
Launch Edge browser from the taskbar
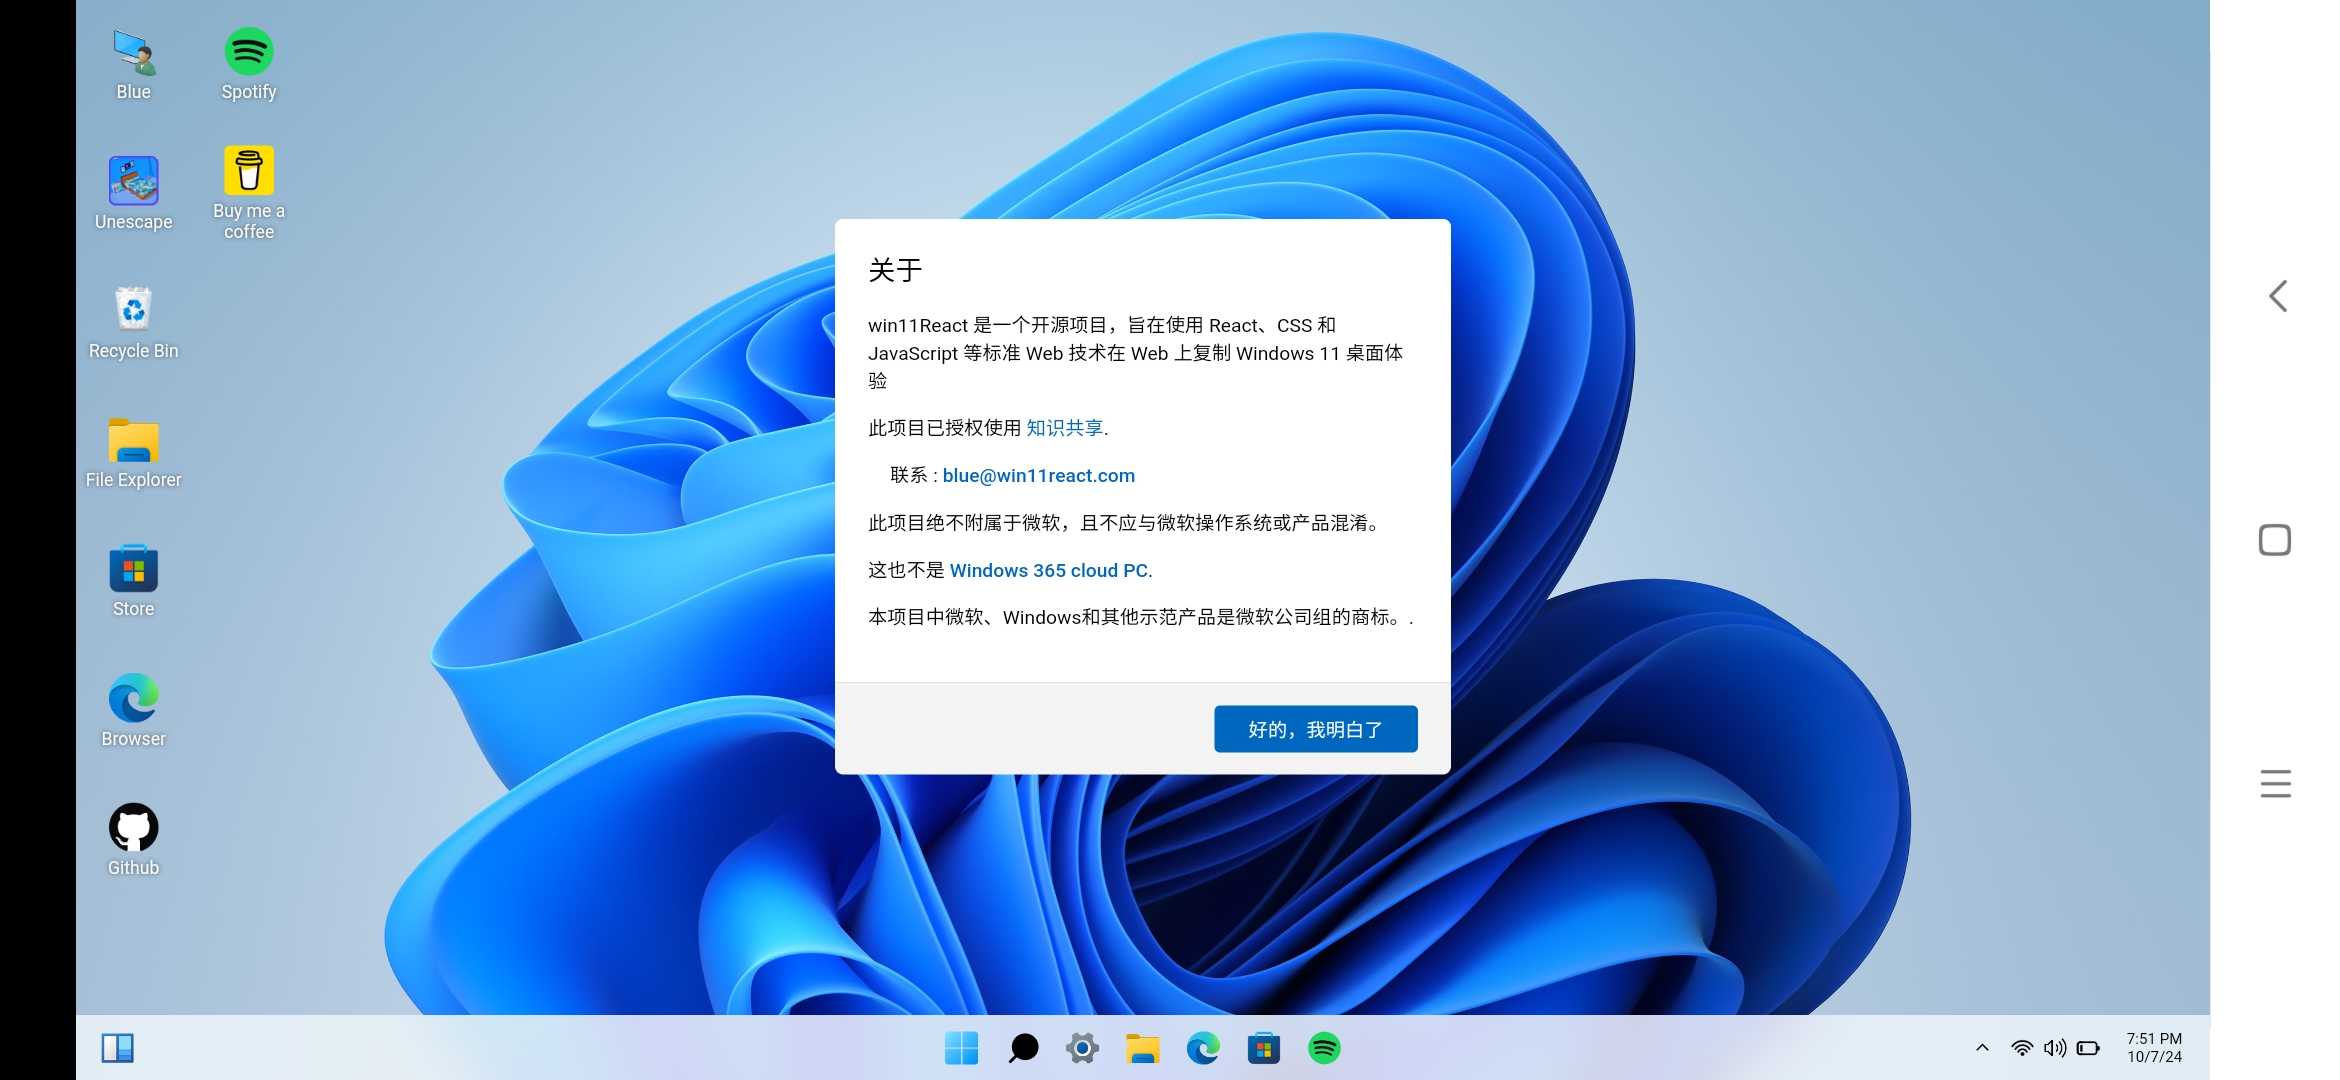[x=1203, y=1048]
